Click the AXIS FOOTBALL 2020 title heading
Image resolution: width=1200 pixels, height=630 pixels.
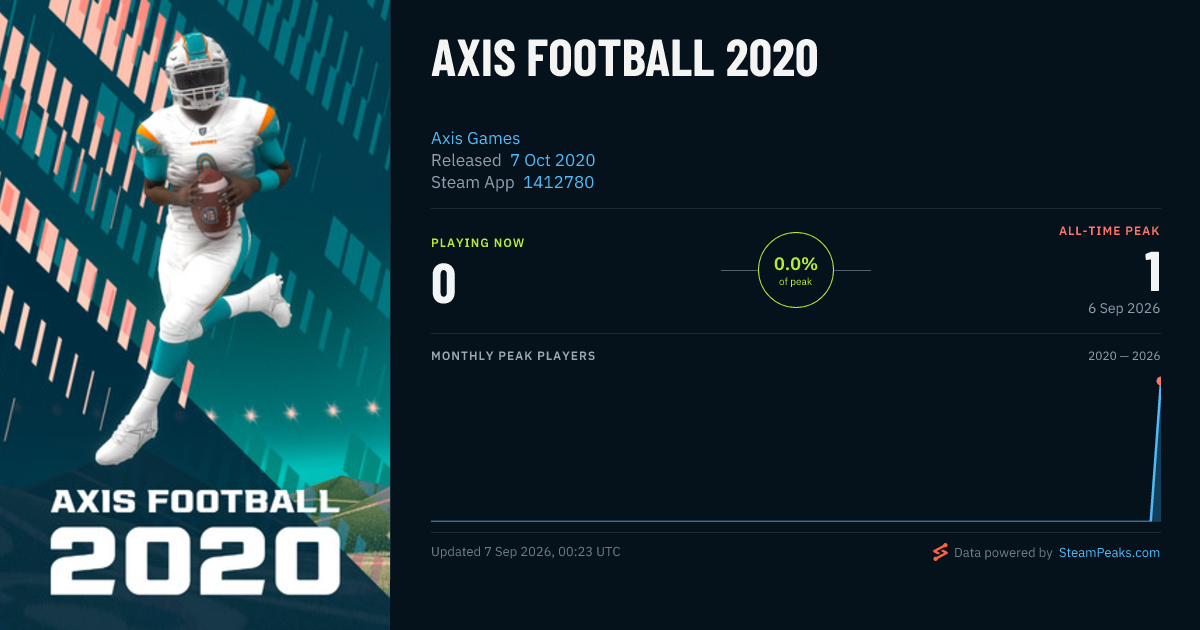click(624, 60)
